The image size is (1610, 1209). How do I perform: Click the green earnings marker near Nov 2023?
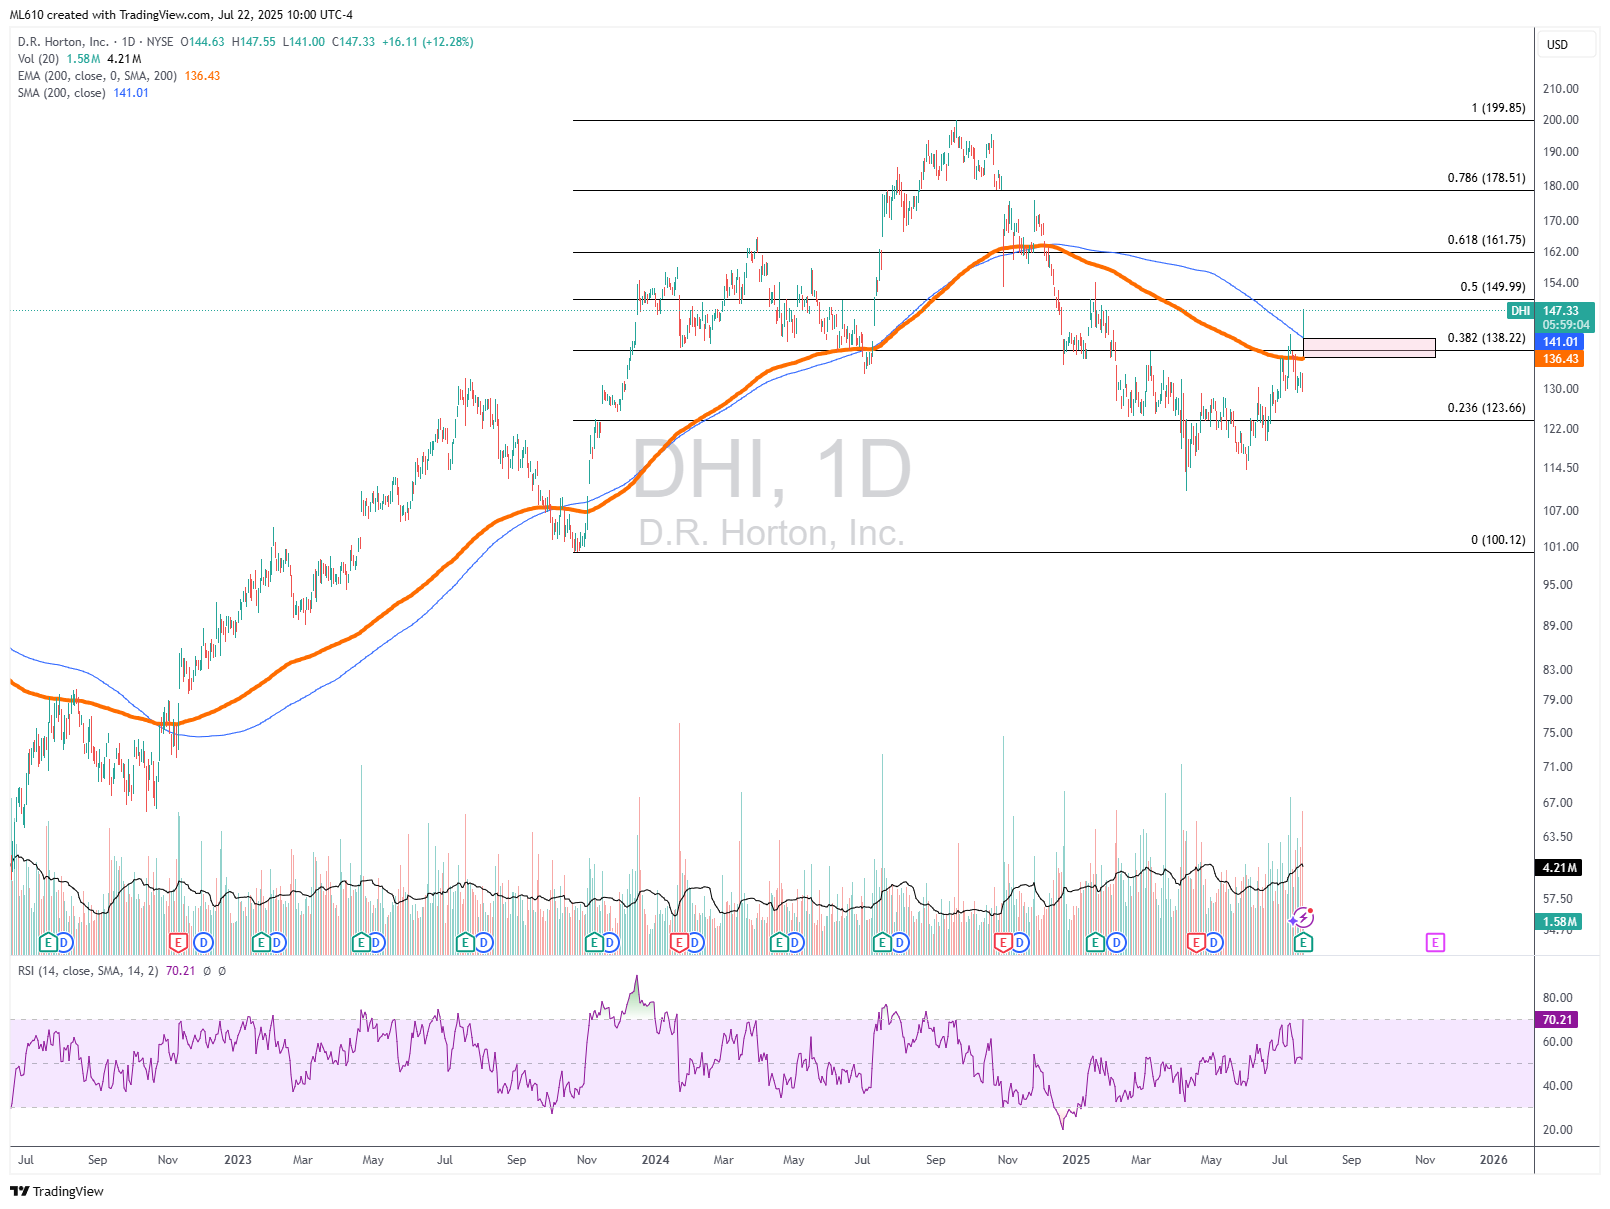tap(595, 942)
